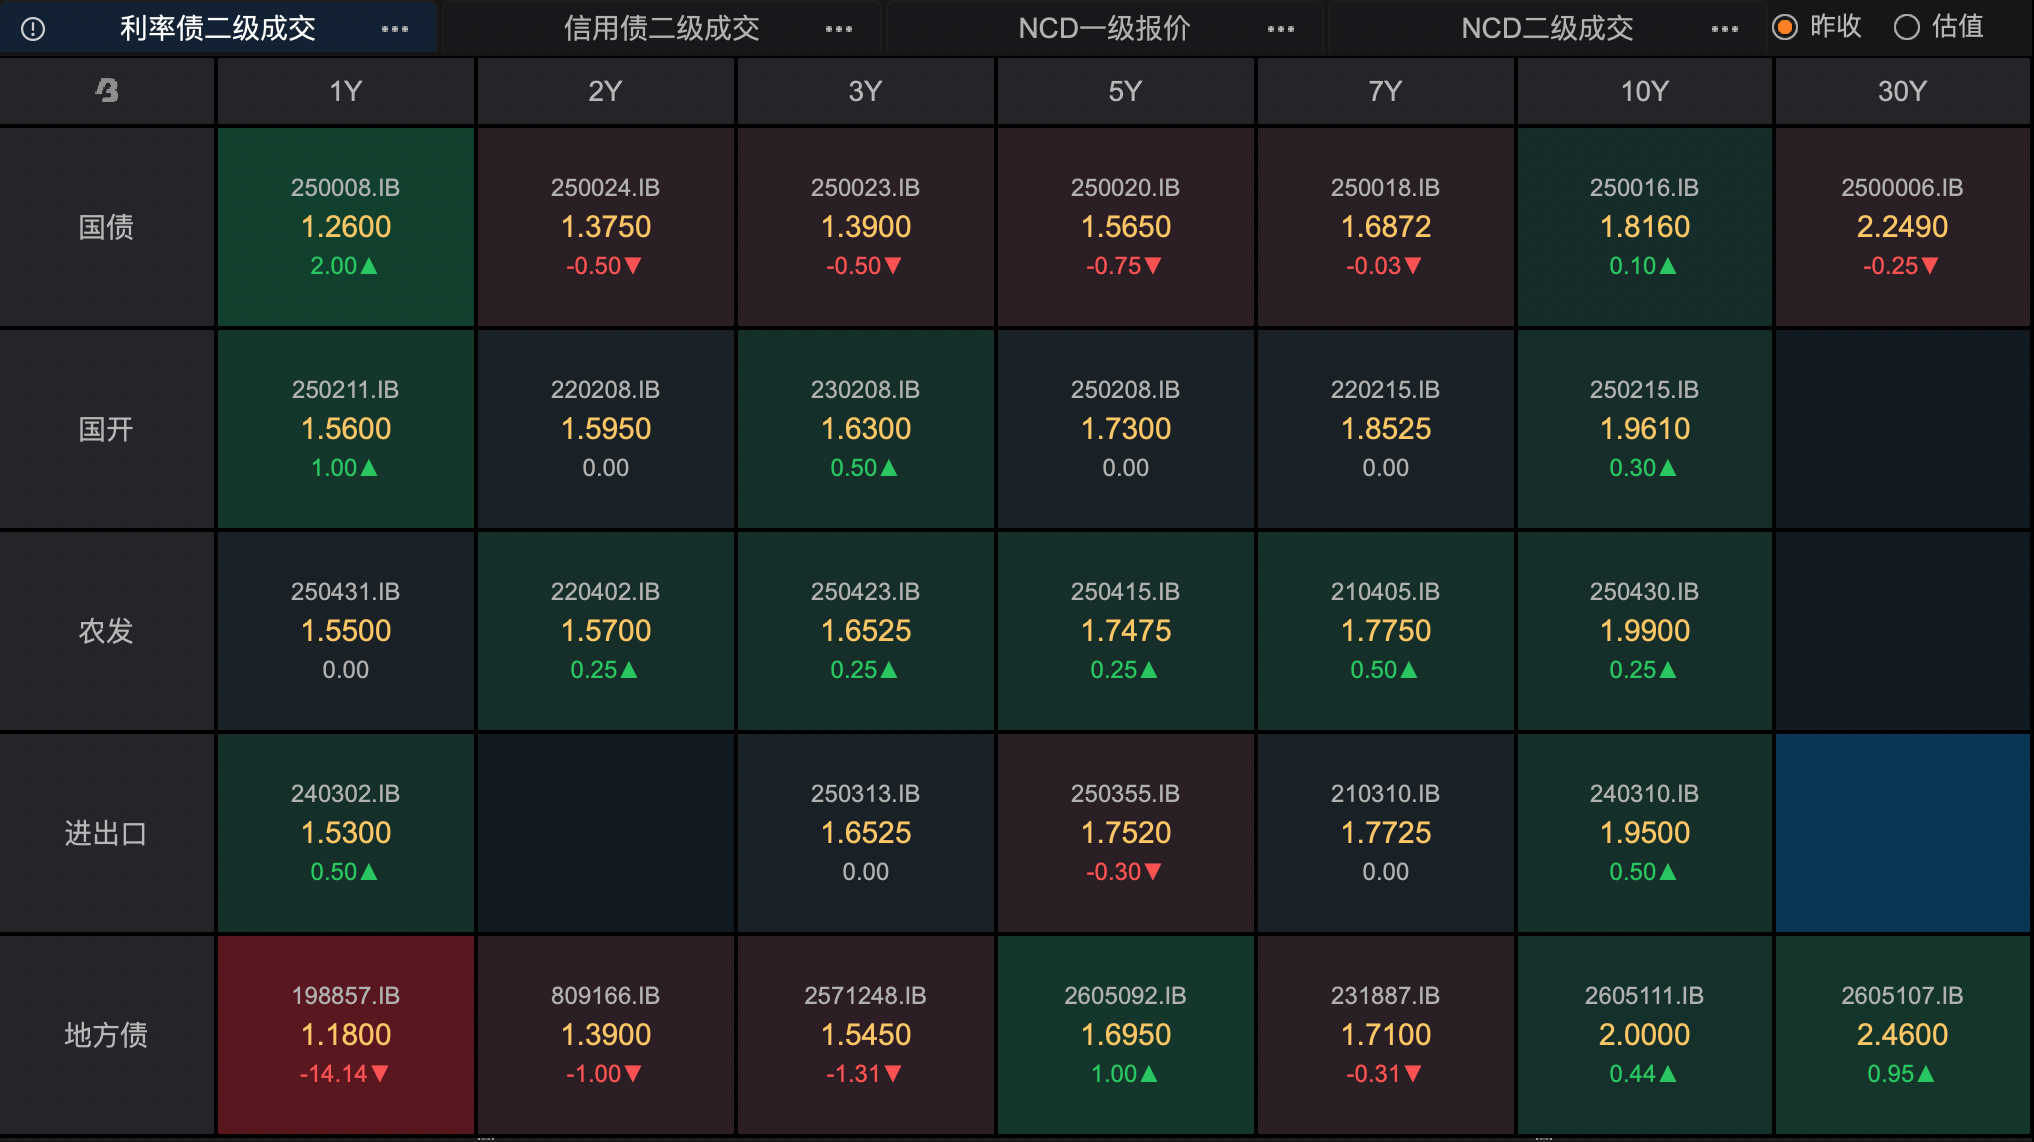Click the 2605107.IB cell at 2.4600

[x=1902, y=1034]
